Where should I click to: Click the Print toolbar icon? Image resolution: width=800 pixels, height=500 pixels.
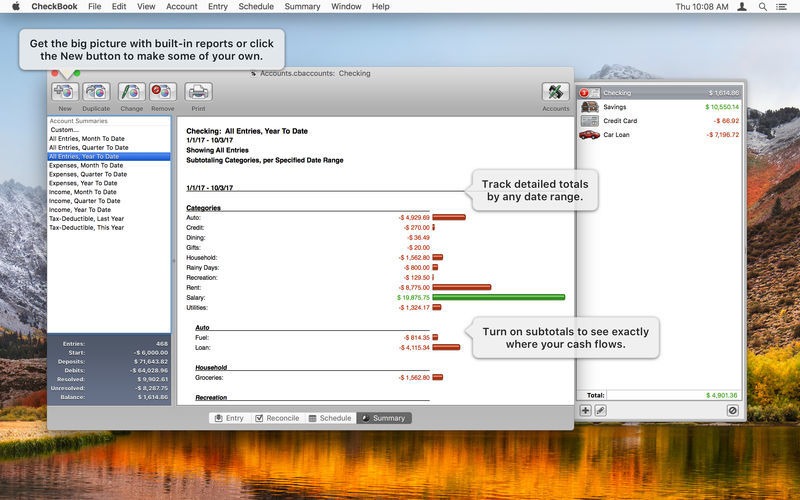[x=198, y=92]
